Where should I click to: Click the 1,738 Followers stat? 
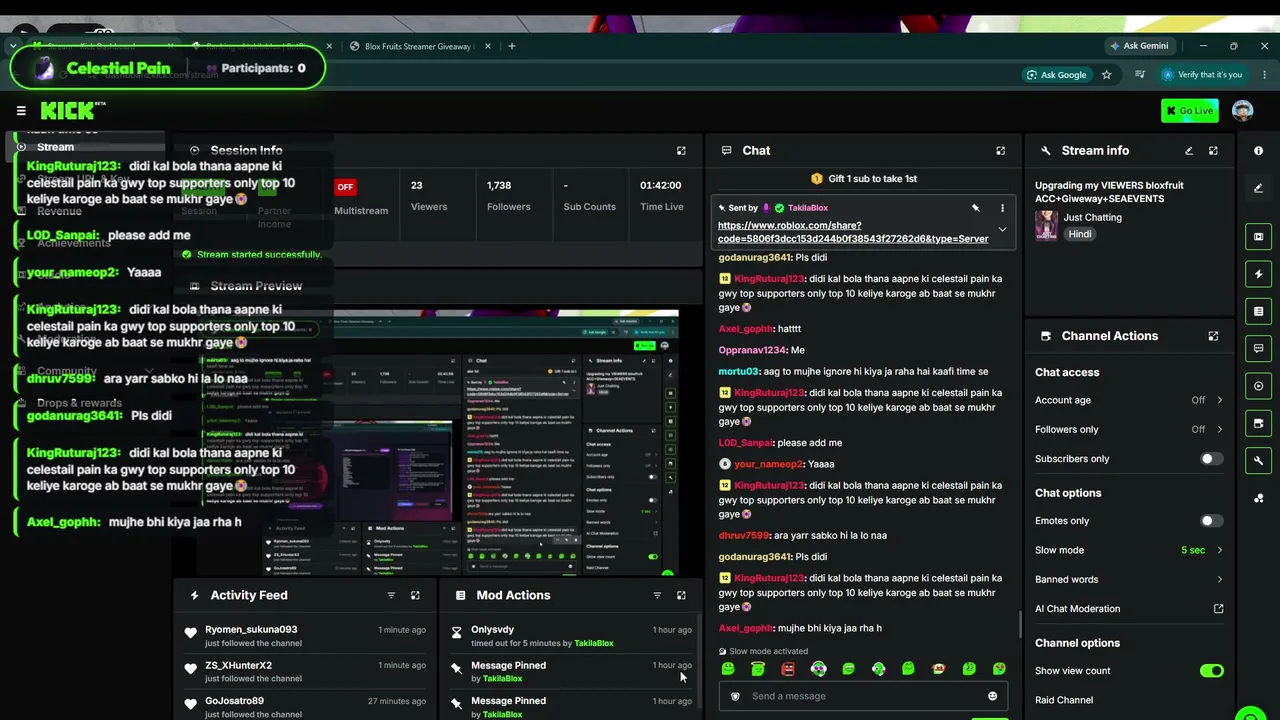pos(509,196)
